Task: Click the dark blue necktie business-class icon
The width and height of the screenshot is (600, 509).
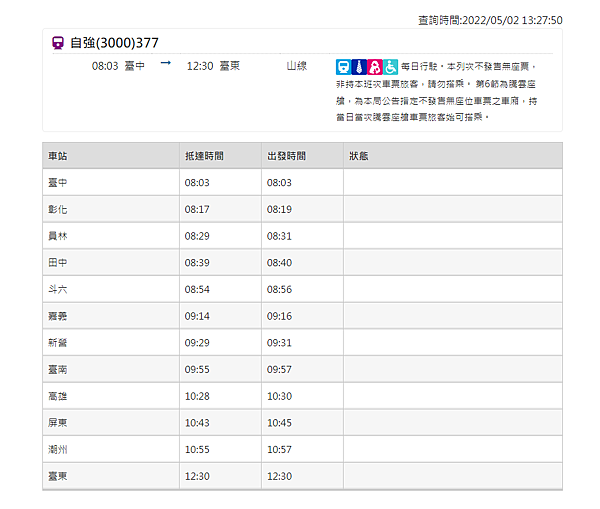Action: click(x=359, y=67)
